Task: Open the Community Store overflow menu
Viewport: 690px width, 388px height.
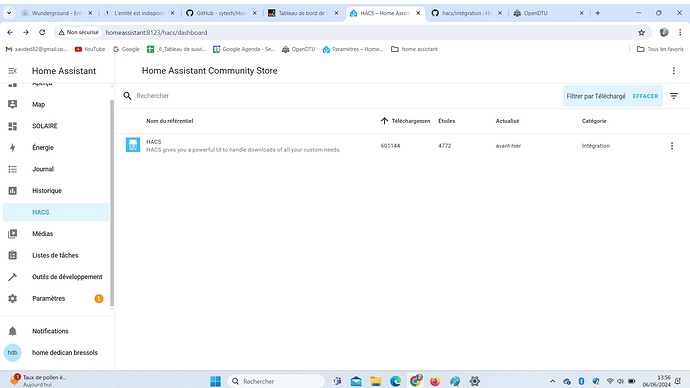Action: [x=673, y=71]
